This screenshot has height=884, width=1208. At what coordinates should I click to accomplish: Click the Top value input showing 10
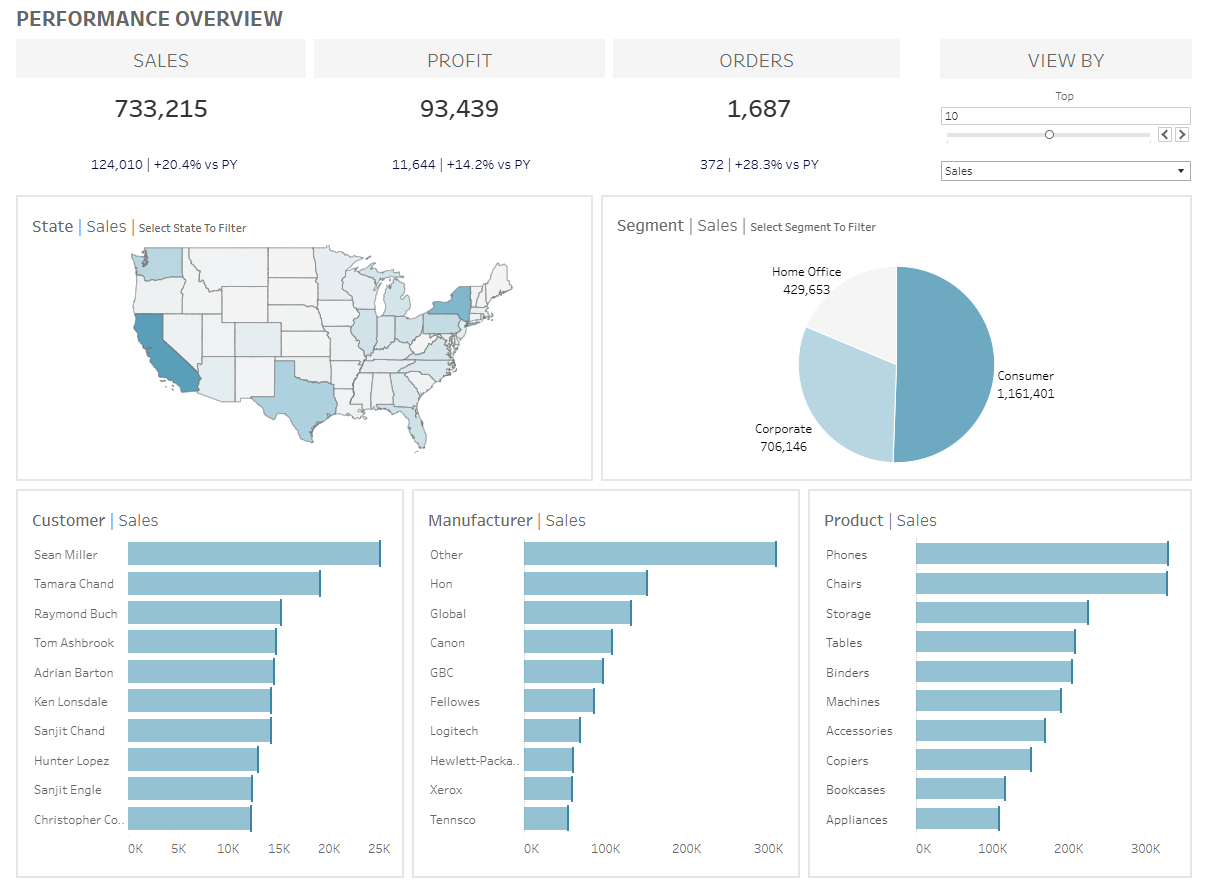tap(1064, 115)
